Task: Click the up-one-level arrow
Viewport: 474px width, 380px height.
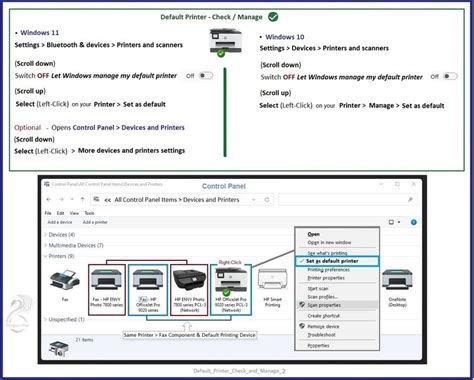Action: pyautogui.click(x=82, y=199)
